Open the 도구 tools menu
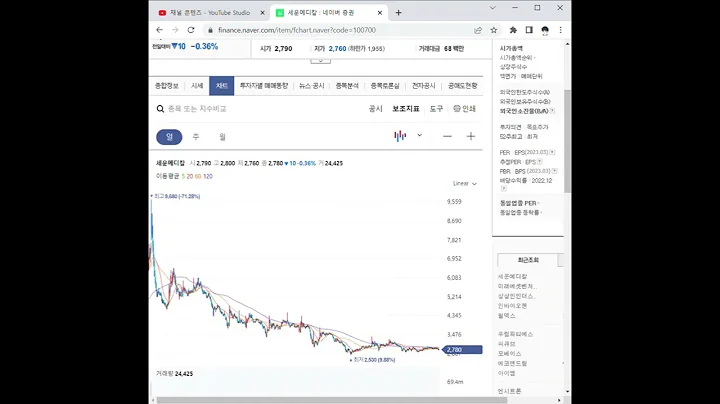 coord(436,109)
